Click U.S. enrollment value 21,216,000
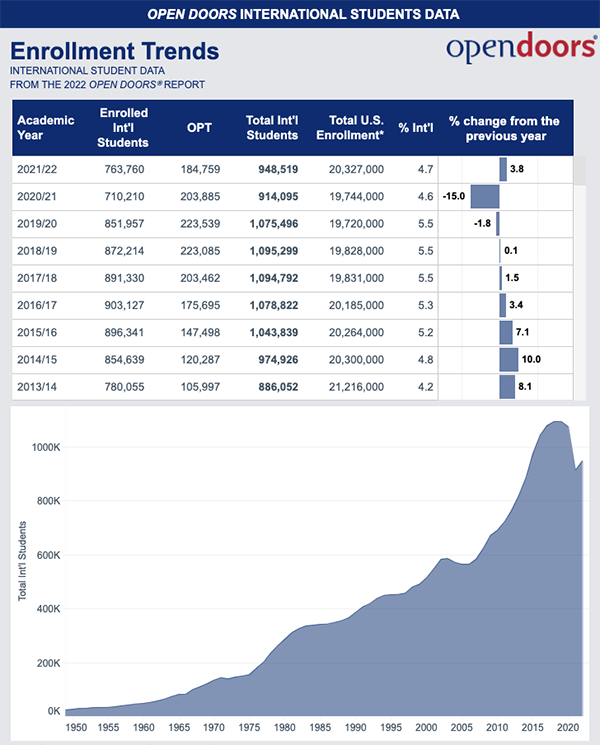This screenshot has height=745, width=600. pos(356,387)
